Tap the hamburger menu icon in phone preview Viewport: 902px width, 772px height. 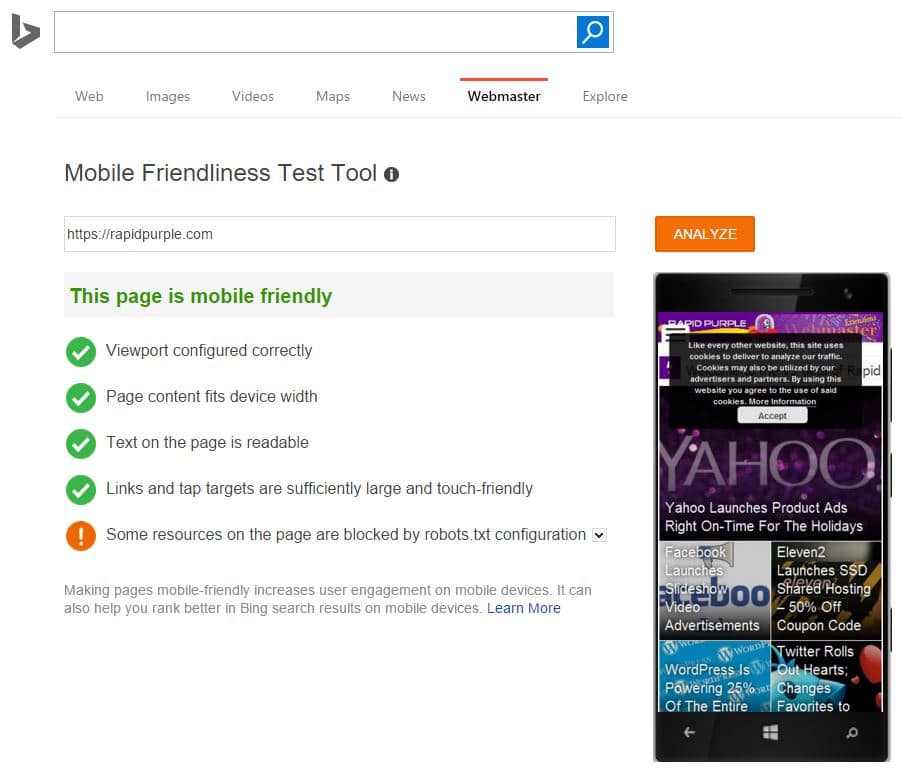click(x=675, y=334)
